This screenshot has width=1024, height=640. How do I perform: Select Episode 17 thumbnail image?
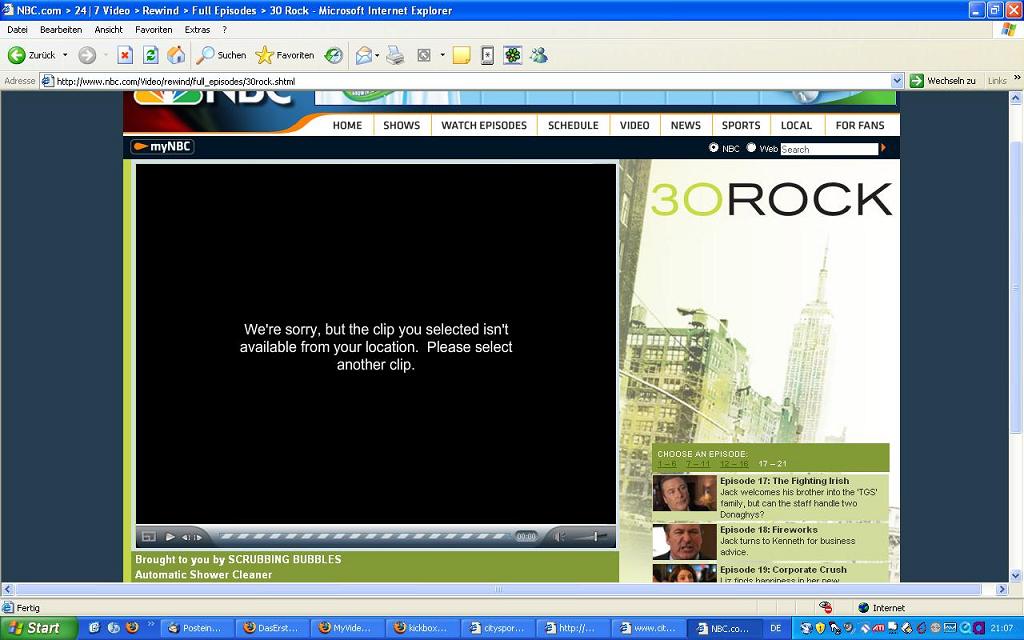(x=684, y=493)
